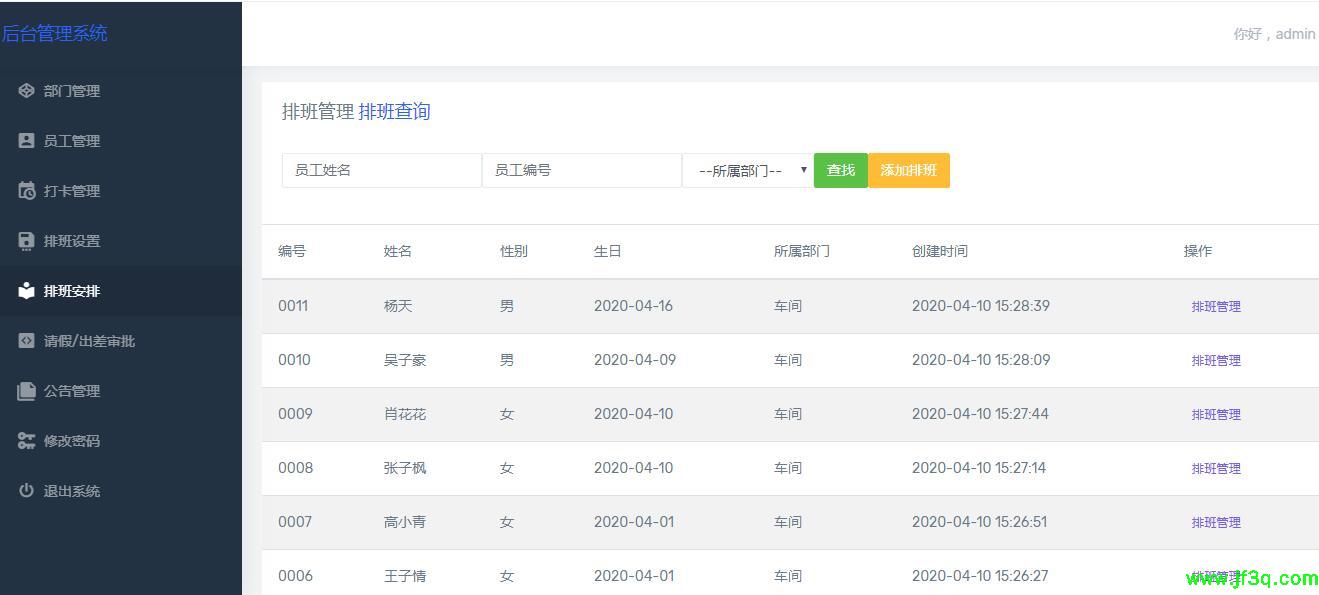The image size is (1319, 595).
Task: Open 排班管理 link for 杨天
Action: coord(1215,306)
